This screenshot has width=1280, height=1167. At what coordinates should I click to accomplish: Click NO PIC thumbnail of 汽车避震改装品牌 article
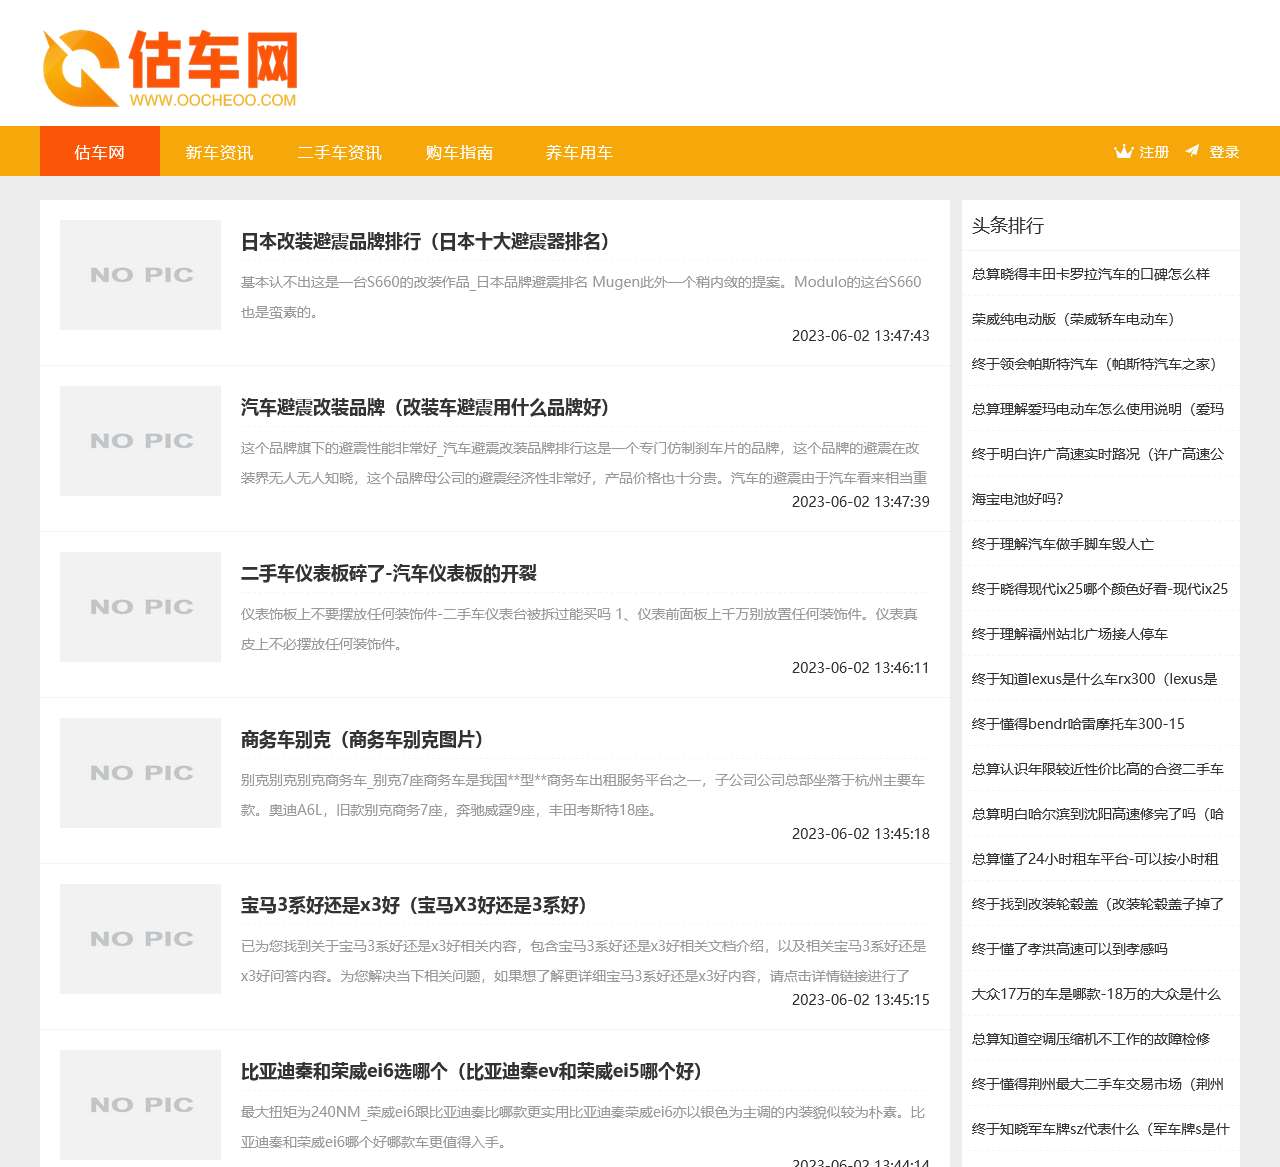pyautogui.click(x=140, y=441)
